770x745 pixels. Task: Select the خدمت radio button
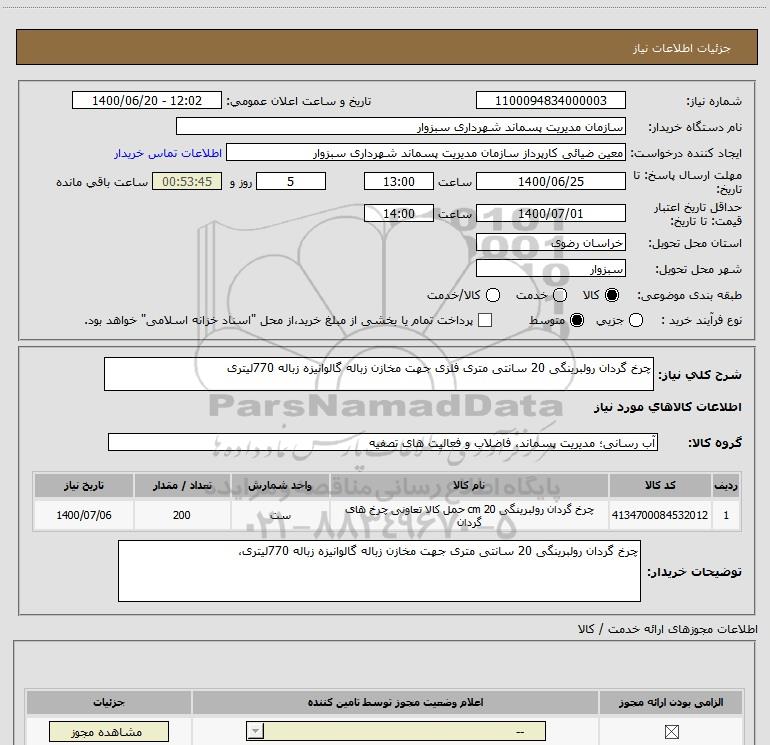point(560,295)
